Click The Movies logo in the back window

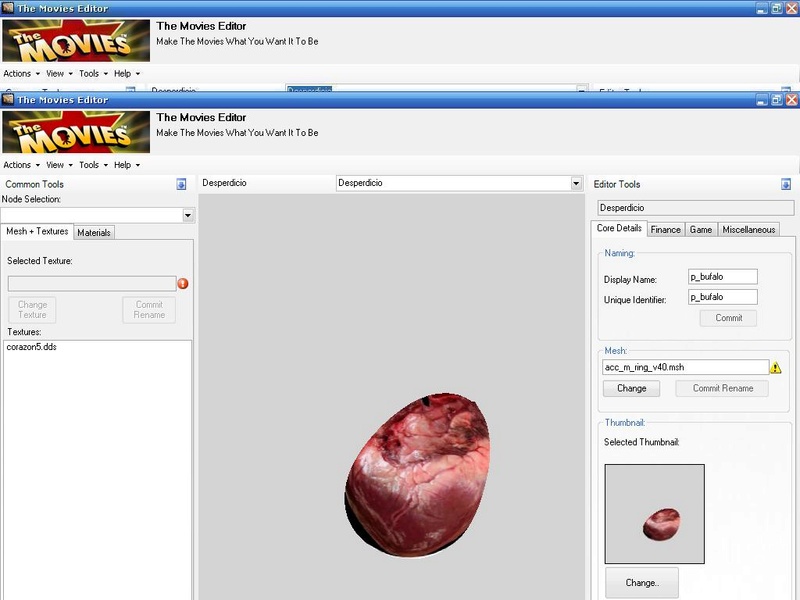coord(76,41)
